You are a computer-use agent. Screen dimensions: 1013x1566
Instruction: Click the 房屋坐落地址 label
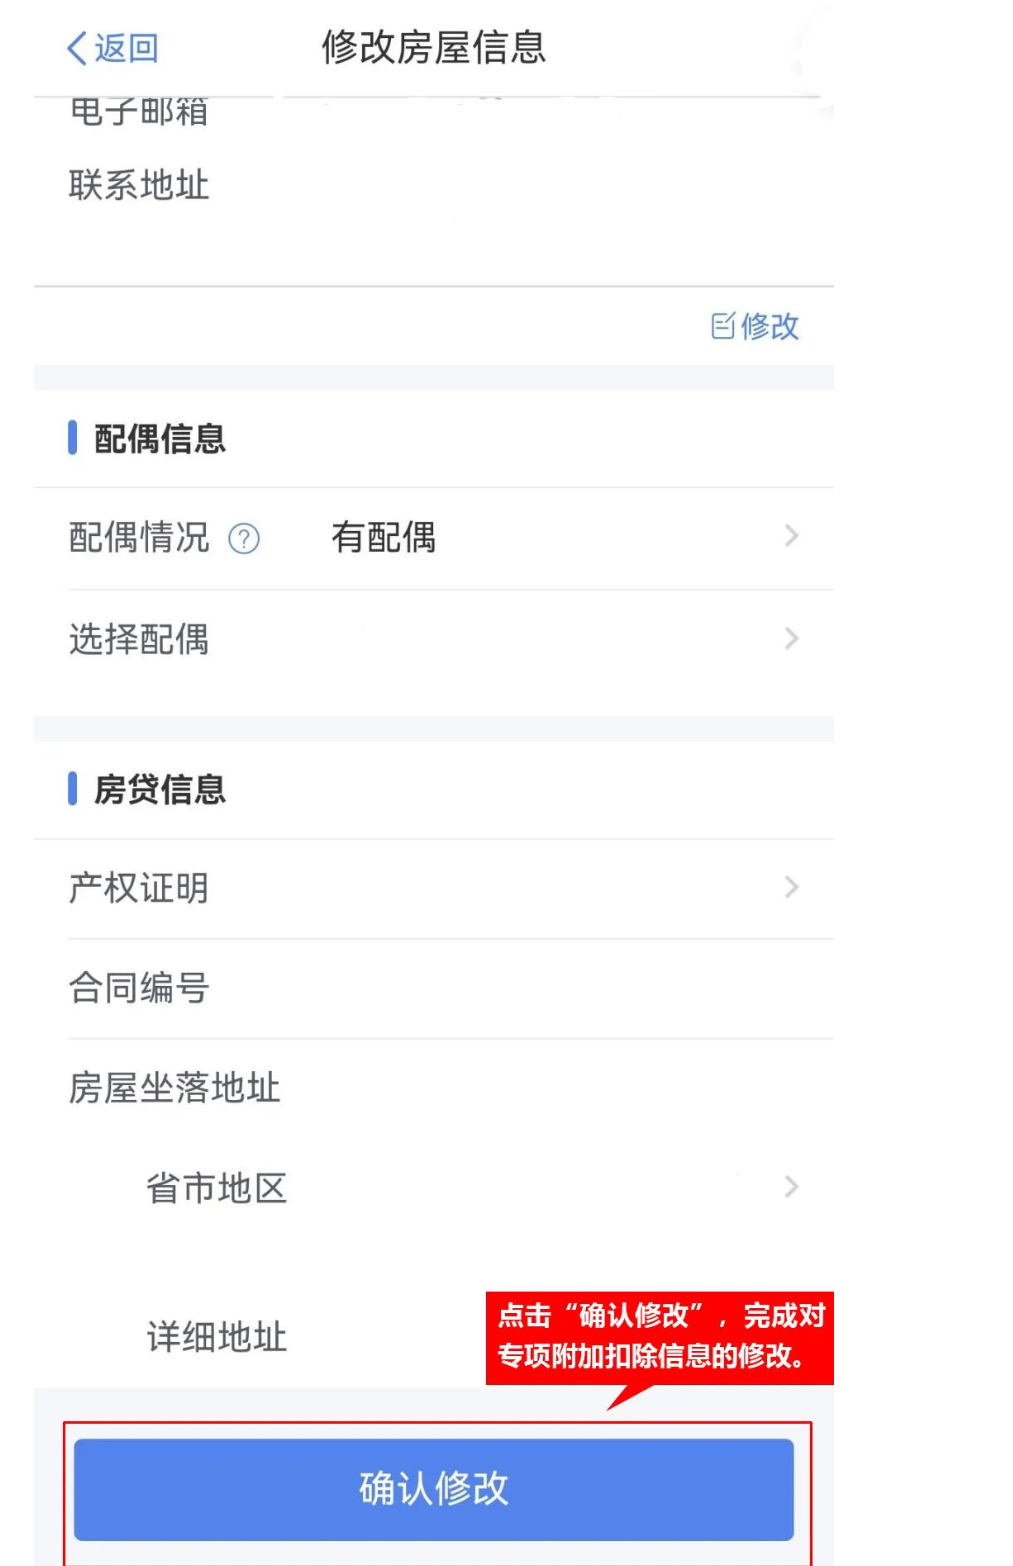pos(175,1088)
